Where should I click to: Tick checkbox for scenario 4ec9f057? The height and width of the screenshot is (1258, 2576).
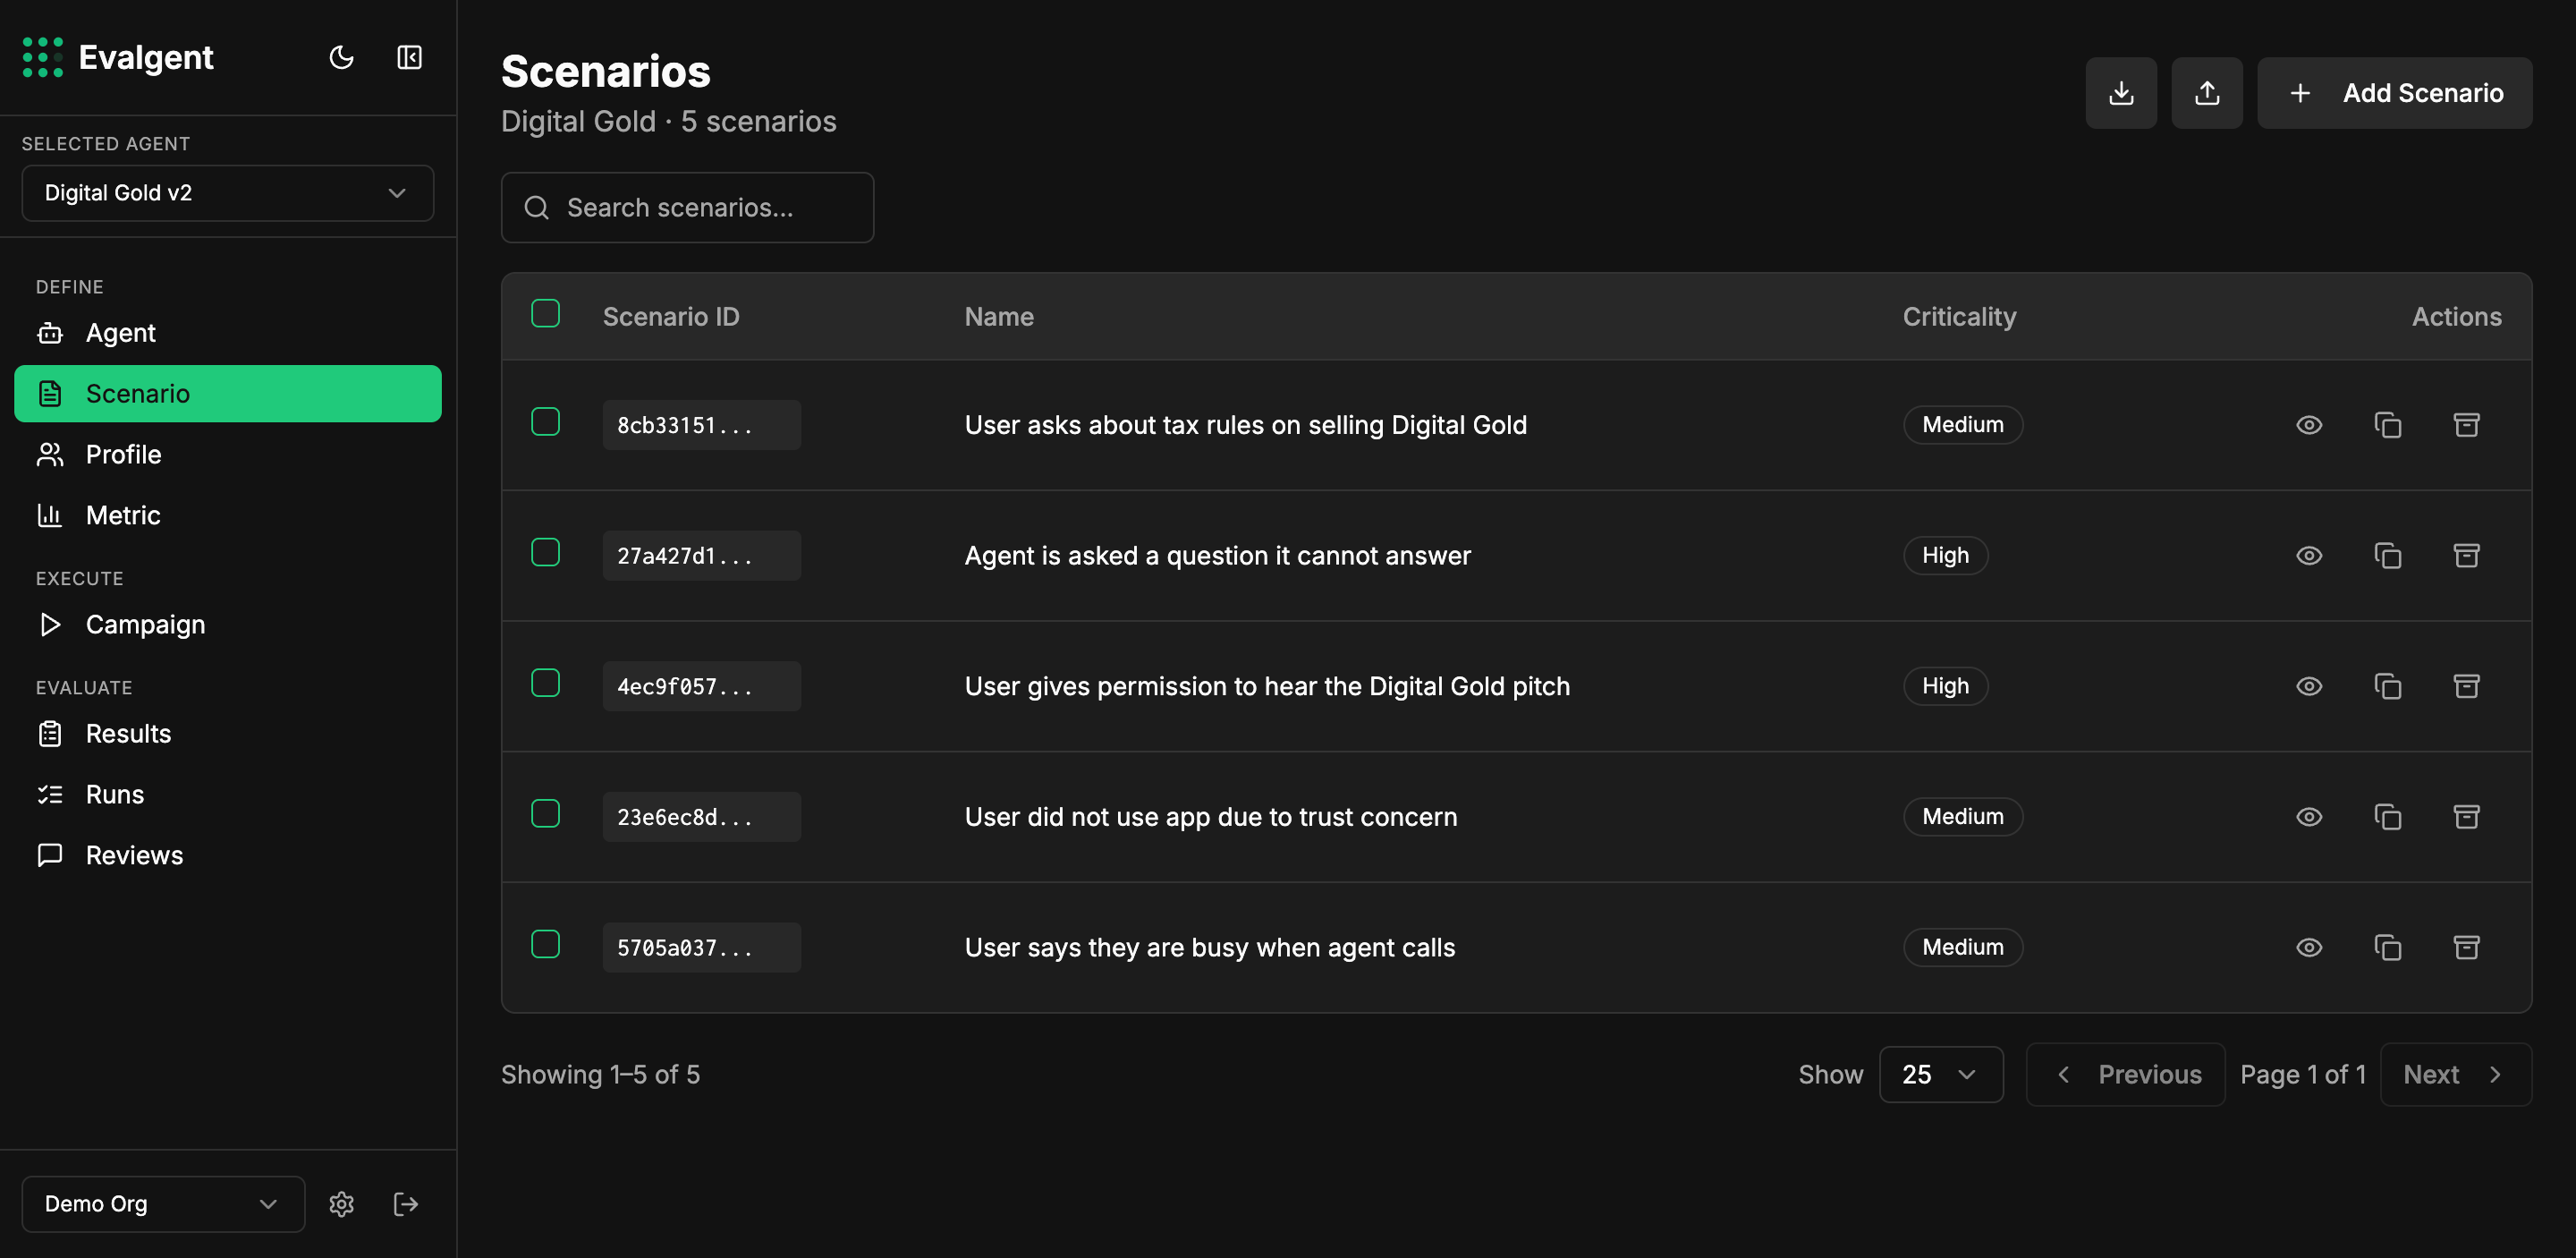click(545, 684)
